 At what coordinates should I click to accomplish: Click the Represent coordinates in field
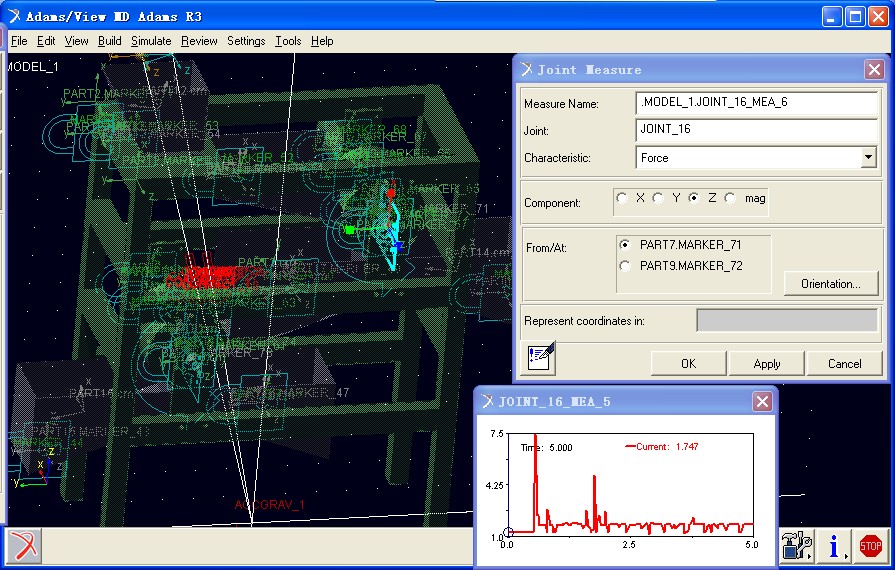pos(787,320)
